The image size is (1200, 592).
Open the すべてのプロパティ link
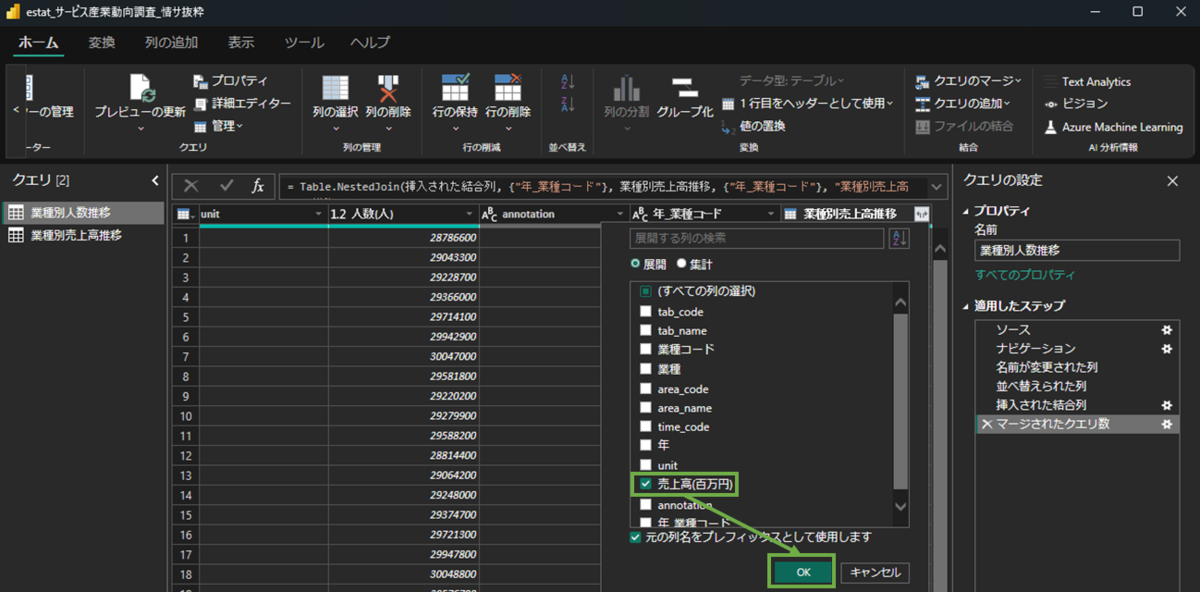1026,275
